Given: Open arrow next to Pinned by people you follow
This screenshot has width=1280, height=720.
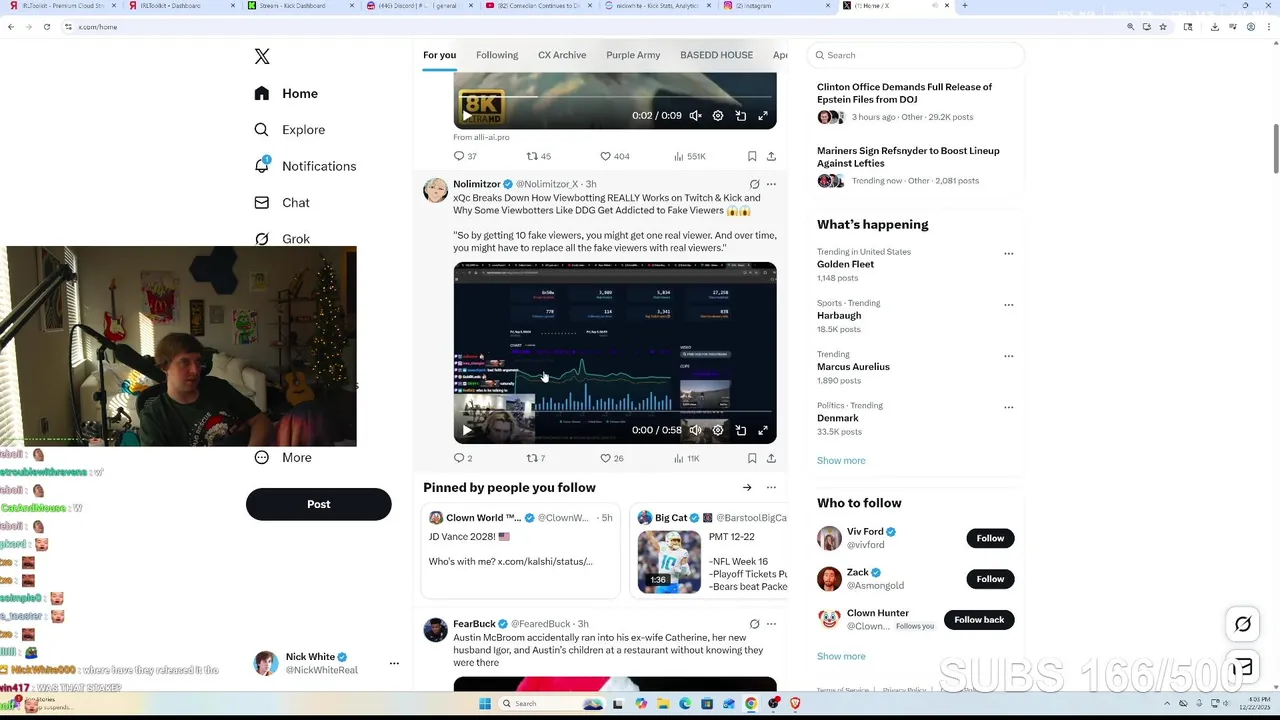Looking at the screenshot, I should pos(747,488).
